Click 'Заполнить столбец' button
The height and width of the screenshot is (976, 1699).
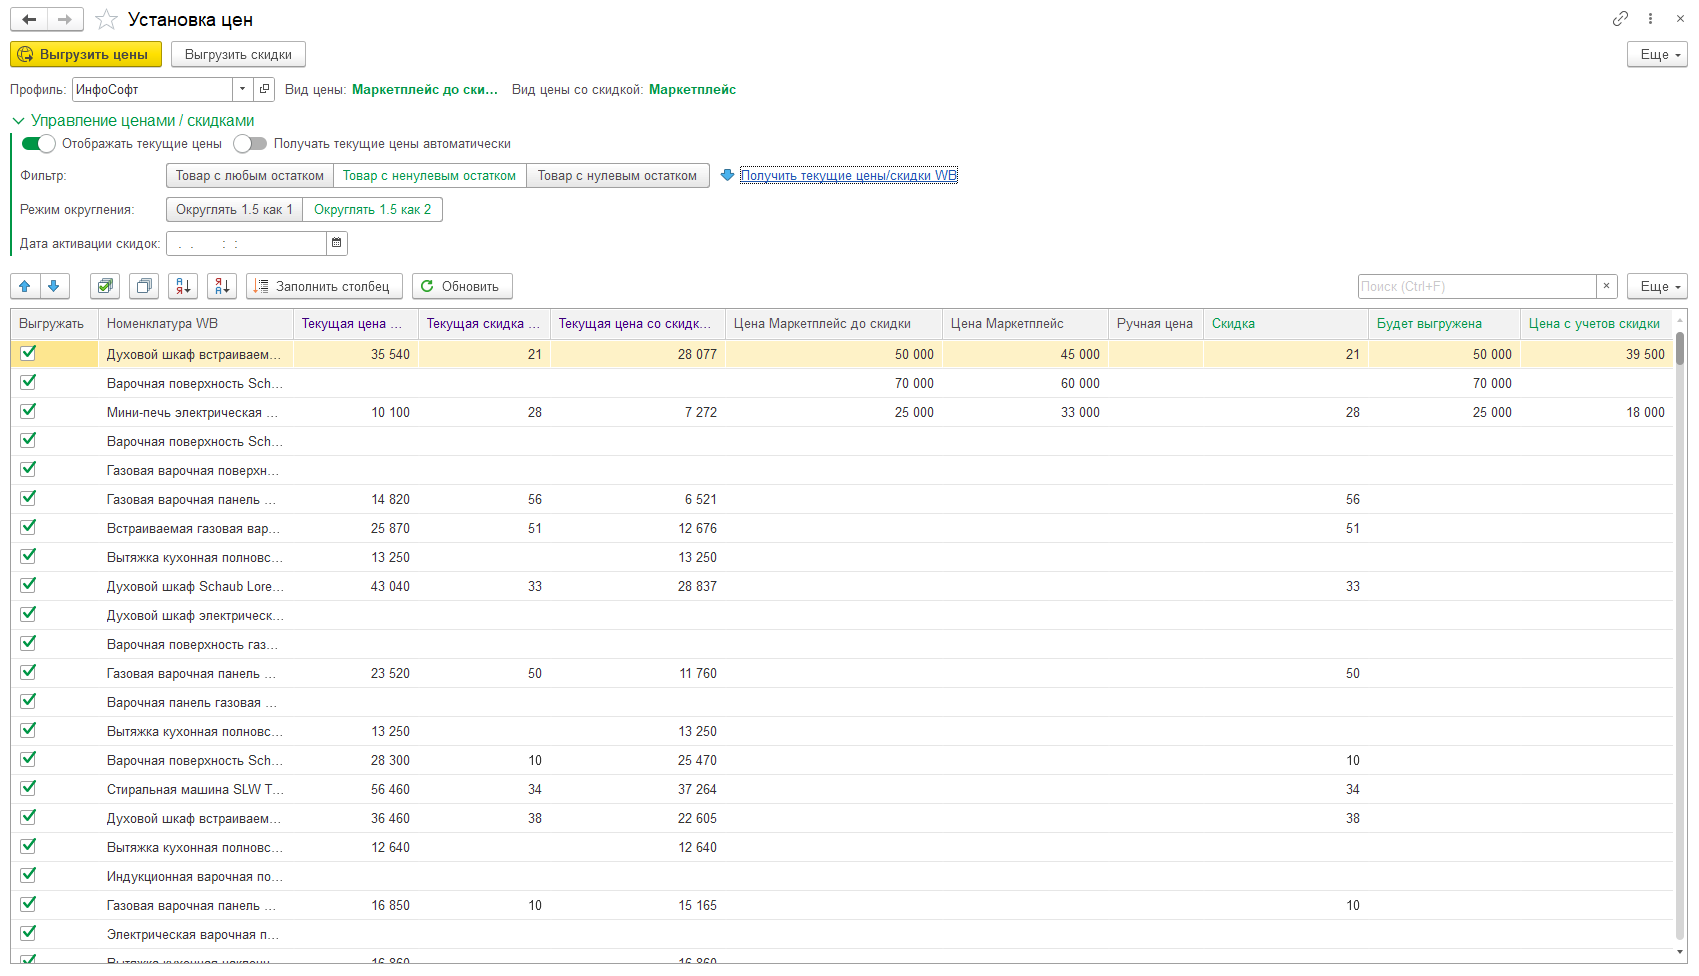click(324, 286)
